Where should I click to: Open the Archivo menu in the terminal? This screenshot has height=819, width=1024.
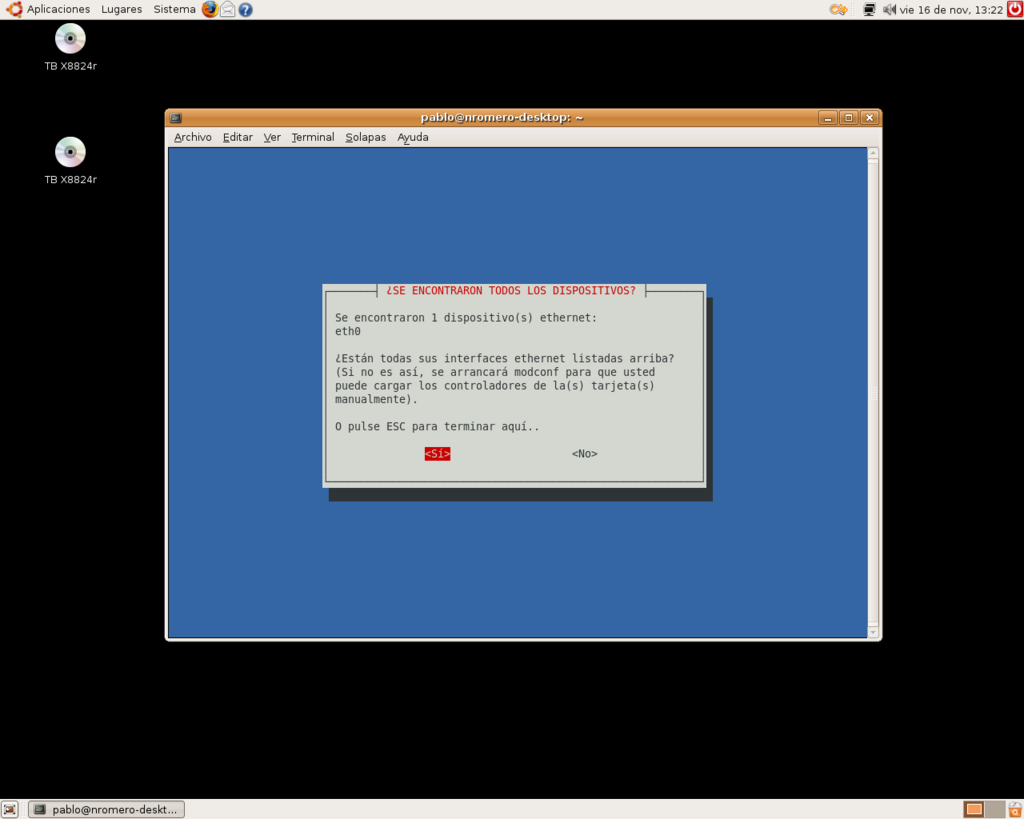[193, 137]
